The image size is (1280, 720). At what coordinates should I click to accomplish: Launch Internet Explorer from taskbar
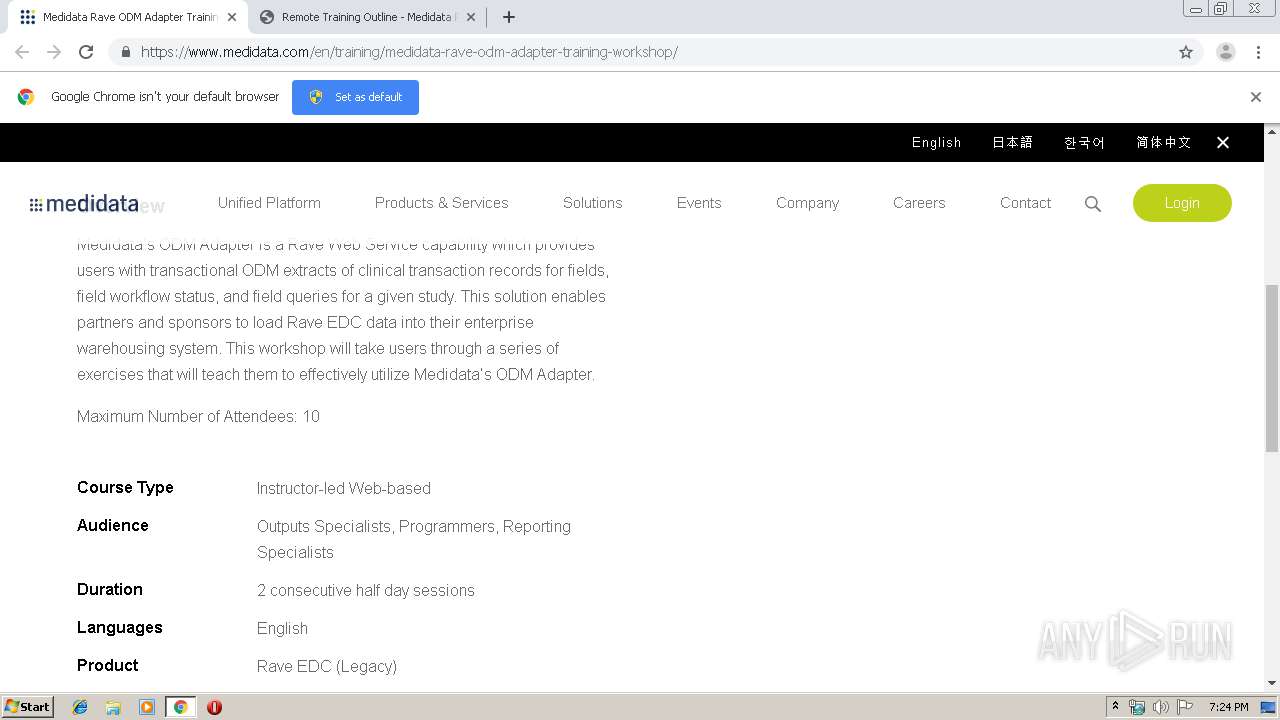tap(80, 707)
